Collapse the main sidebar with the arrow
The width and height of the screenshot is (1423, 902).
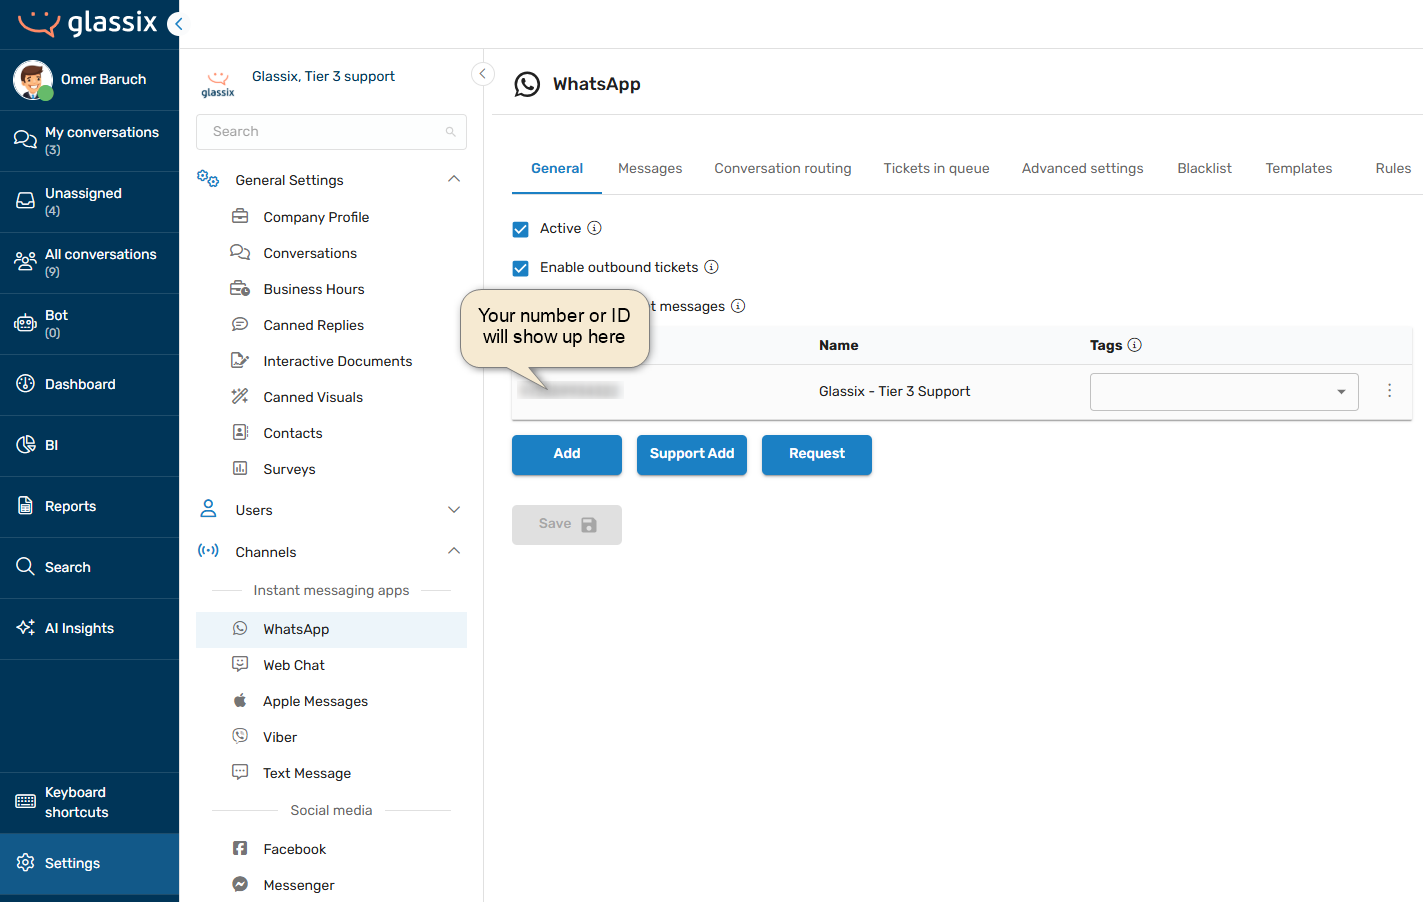click(x=176, y=24)
